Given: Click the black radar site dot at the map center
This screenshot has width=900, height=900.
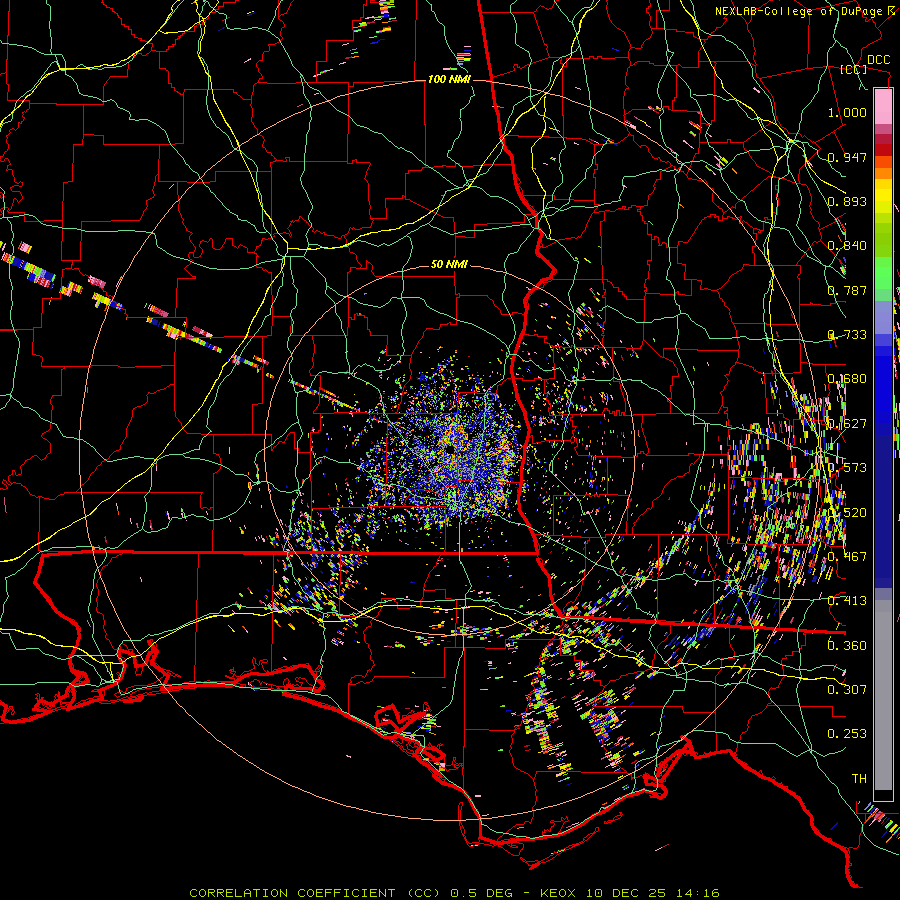Looking at the screenshot, I should (450, 449).
